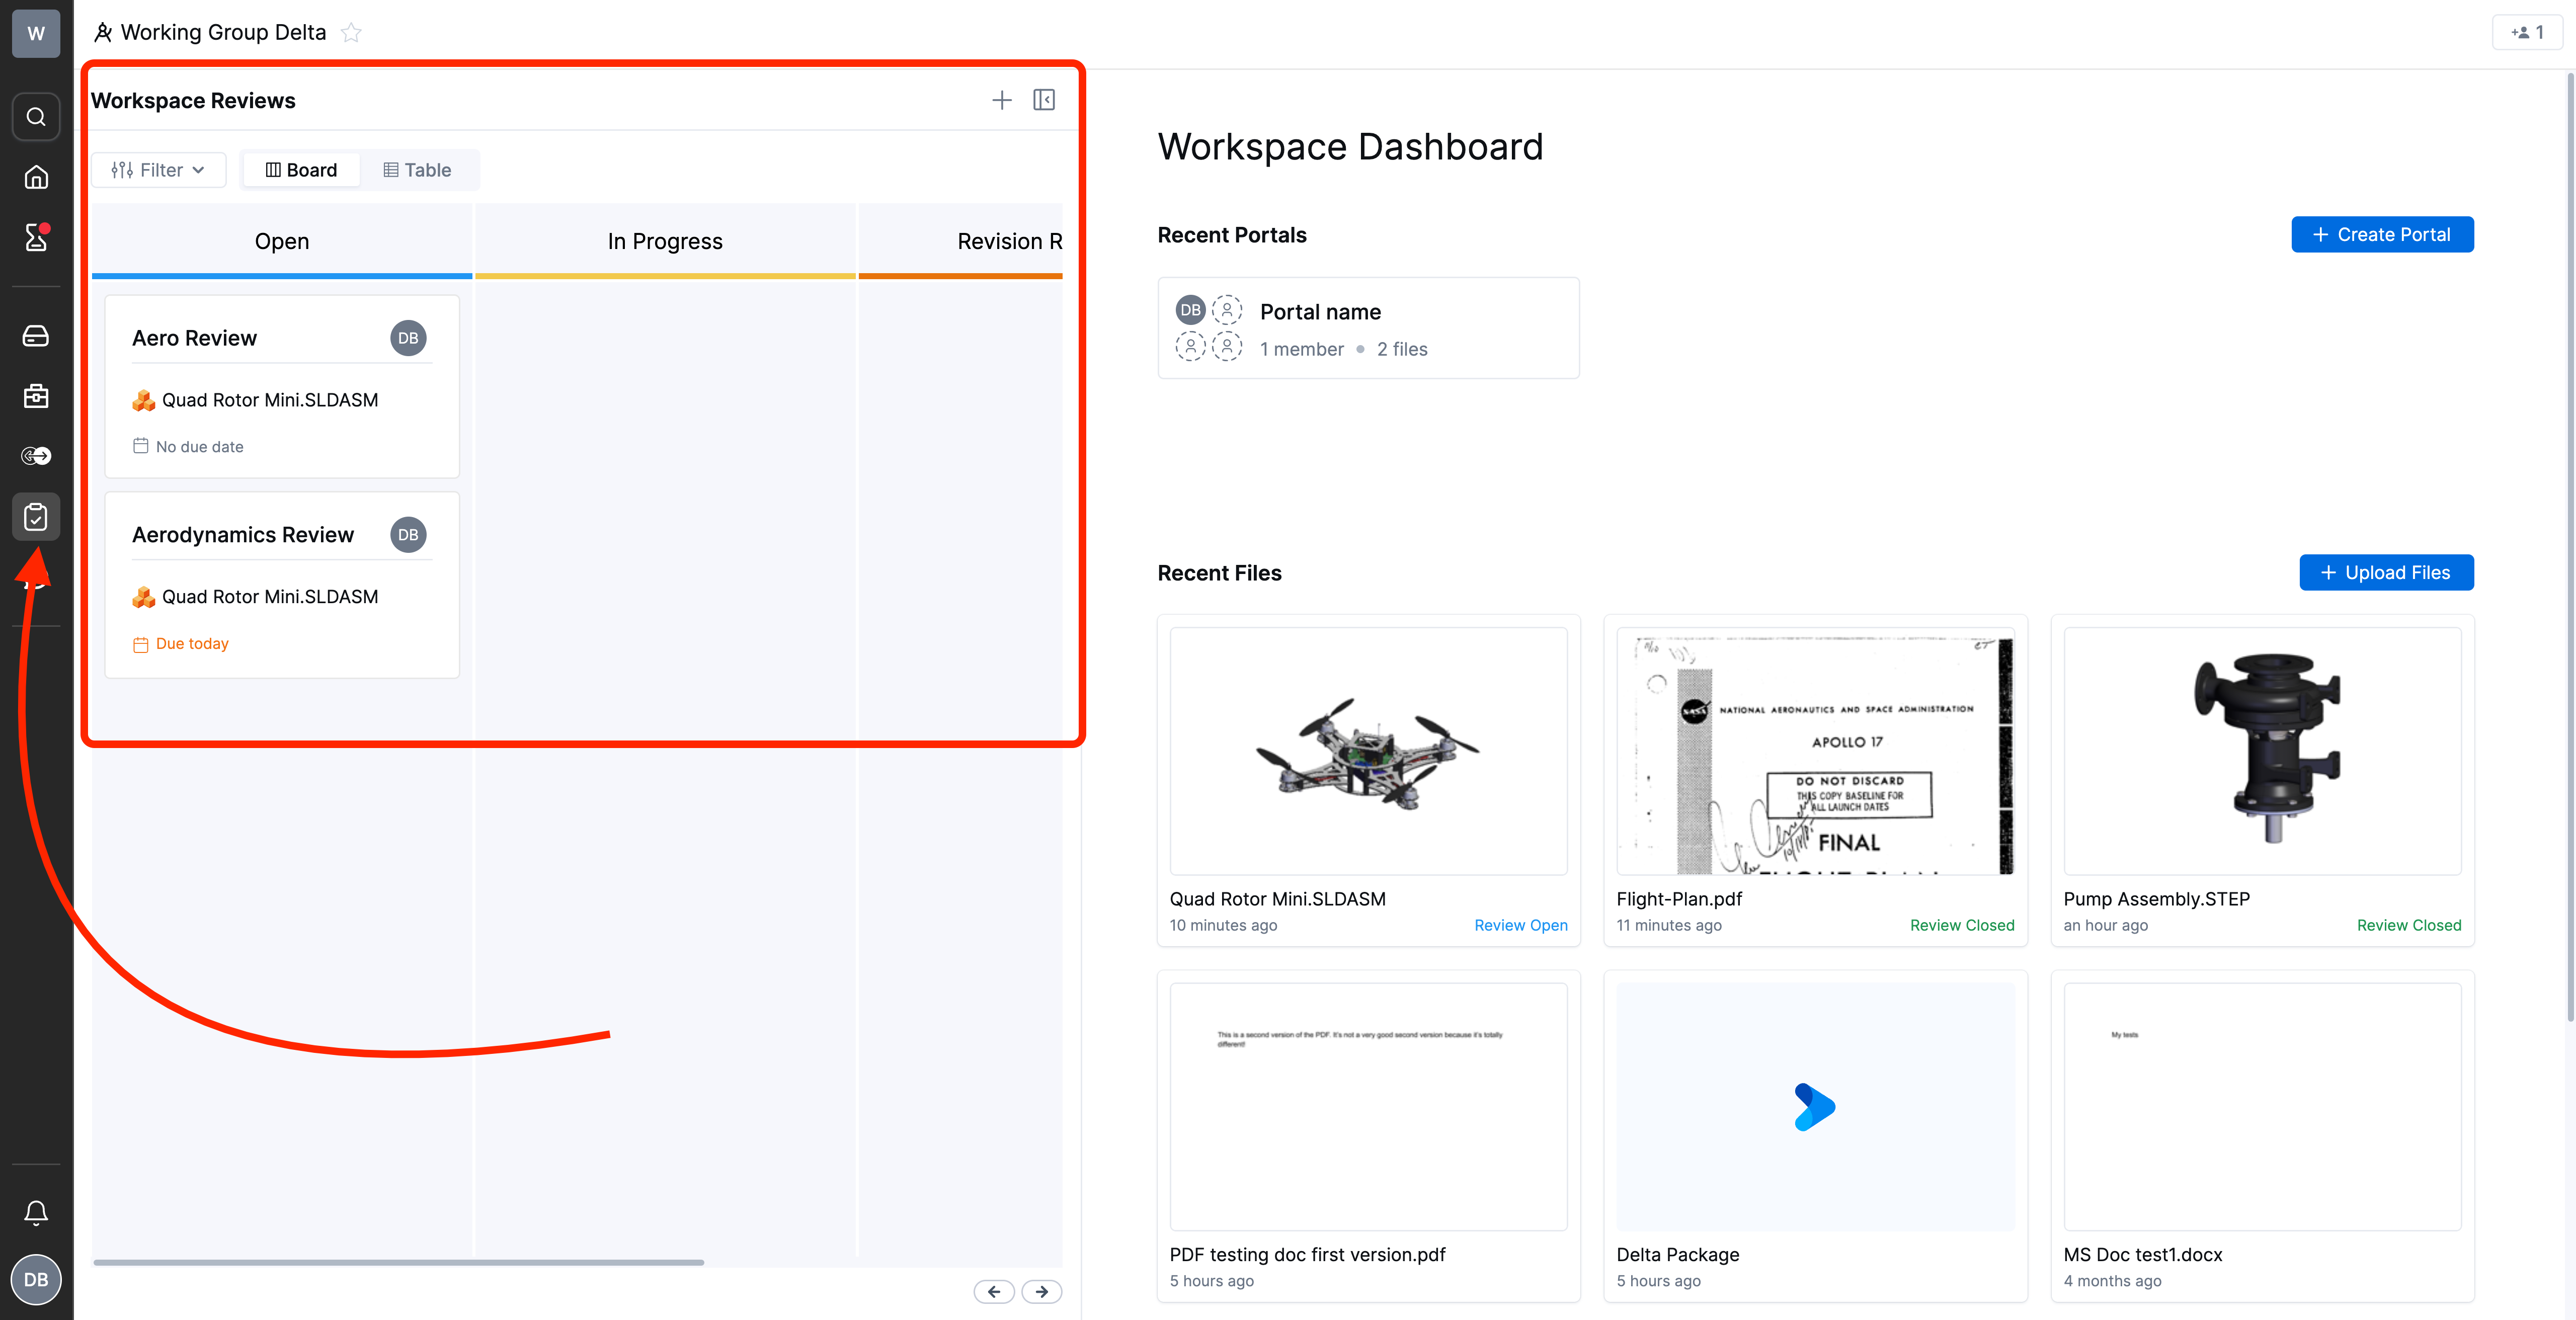The width and height of the screenshot is (2576, 1320).
Task: Click the compass icon beside Working Group Delta
Action: 103,33
